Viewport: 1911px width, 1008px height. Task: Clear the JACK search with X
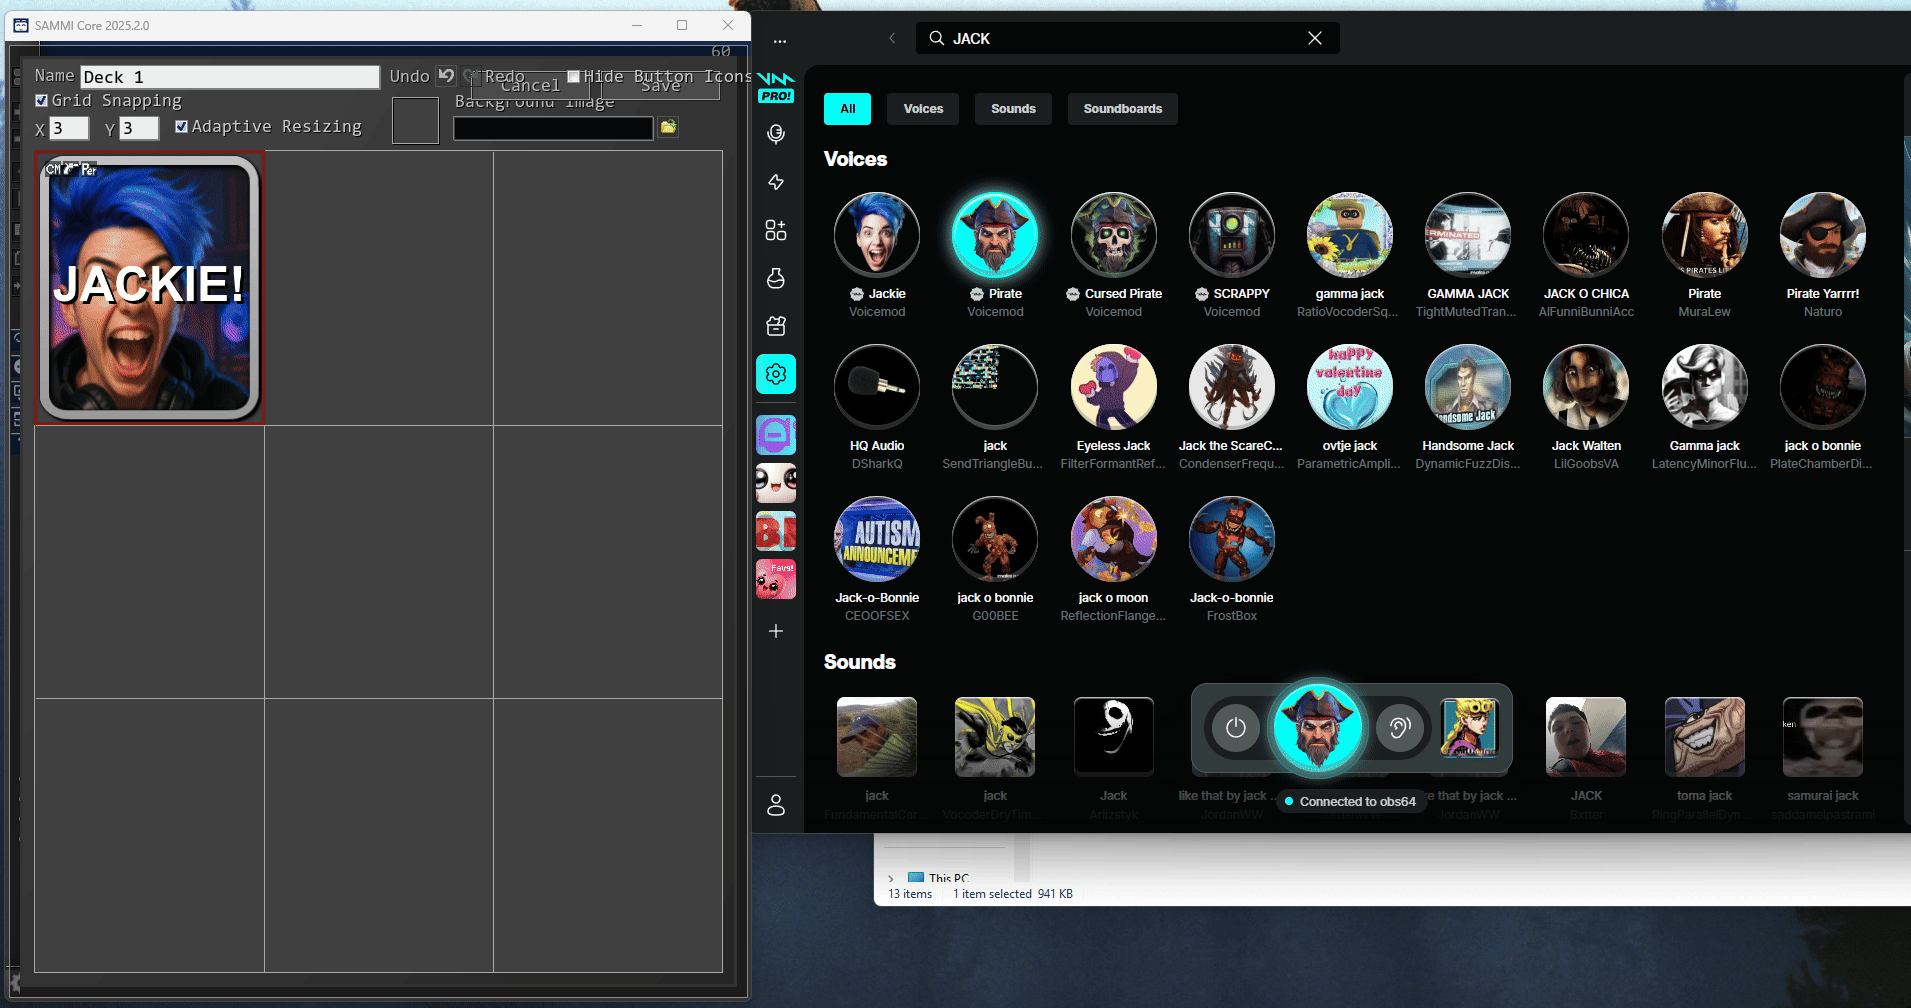coord(1314,38)
